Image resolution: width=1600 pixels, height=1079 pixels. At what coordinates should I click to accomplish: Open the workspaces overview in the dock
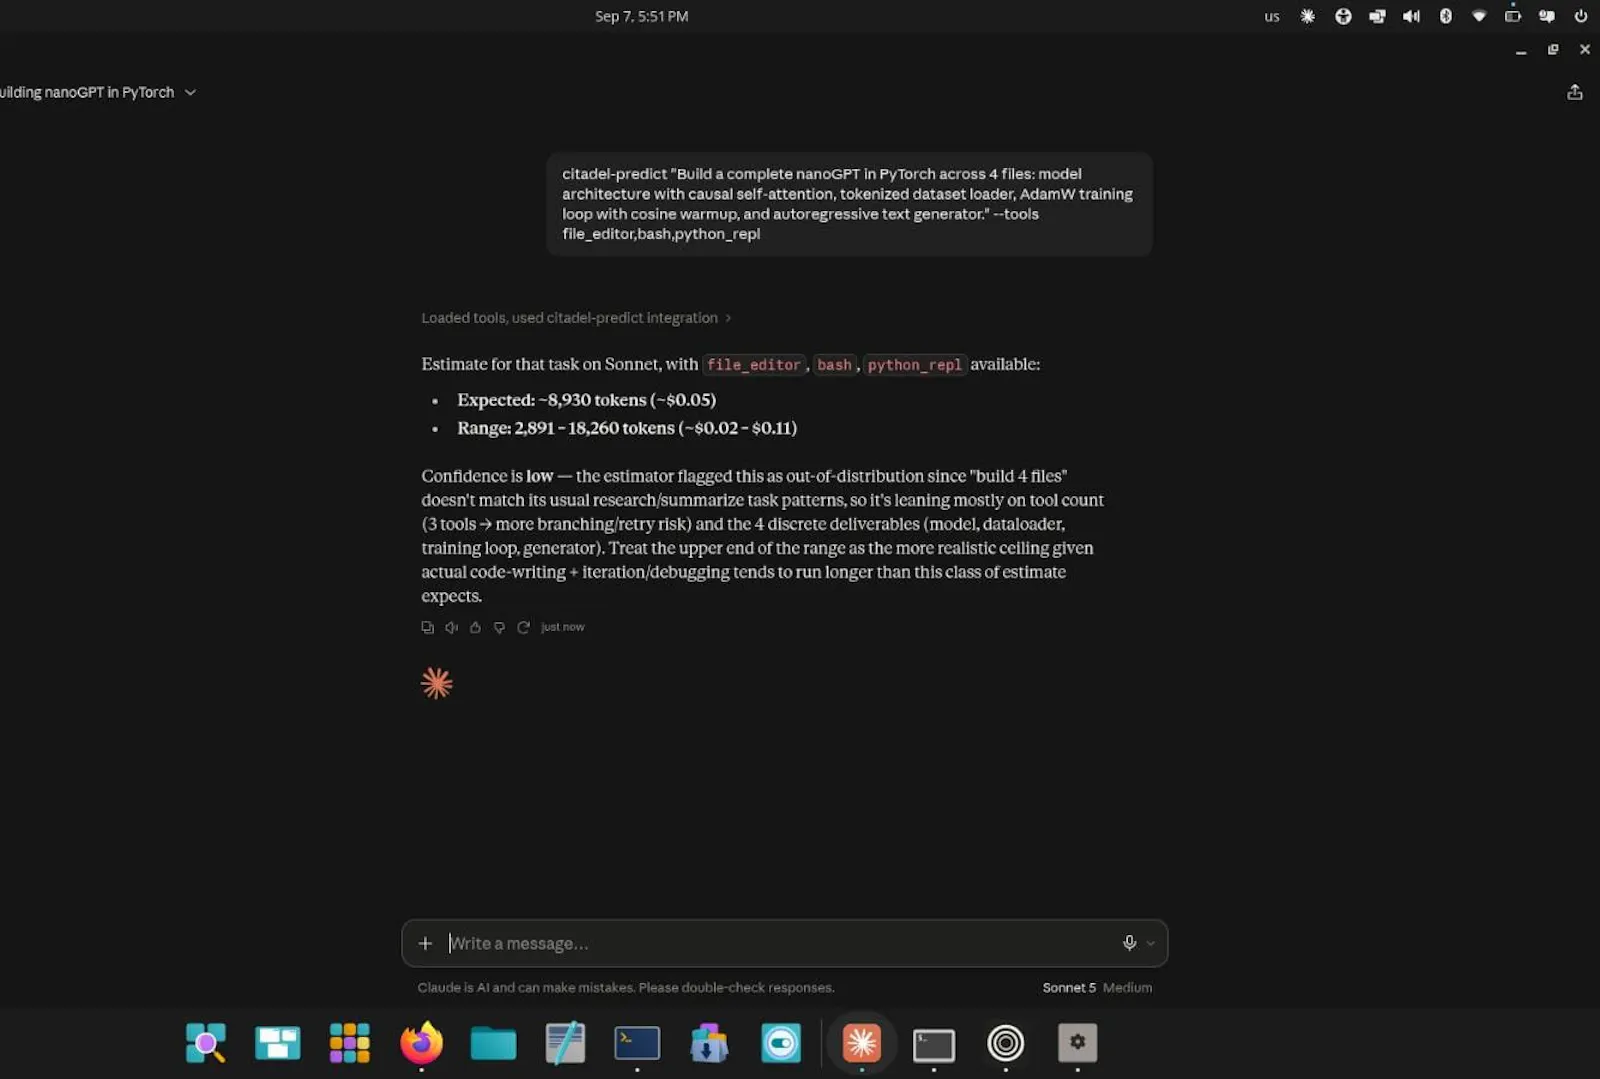pos(278,1043)
